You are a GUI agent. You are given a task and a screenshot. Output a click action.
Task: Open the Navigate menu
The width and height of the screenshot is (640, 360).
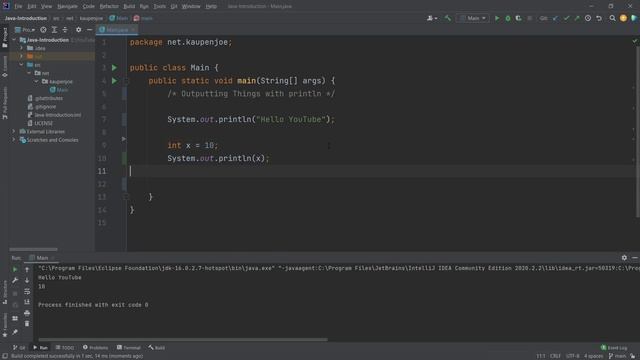pos(67,7)
